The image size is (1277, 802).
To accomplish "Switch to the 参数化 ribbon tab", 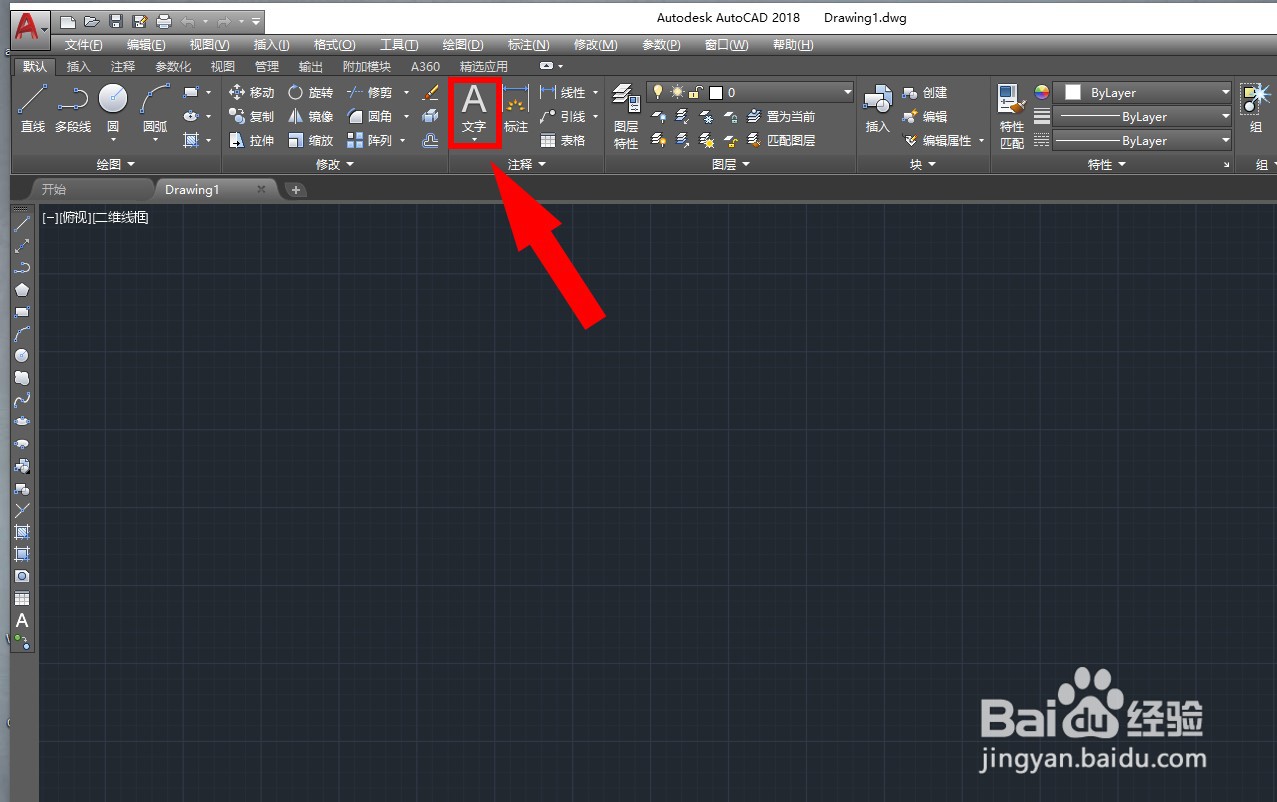I will [173, 67].
